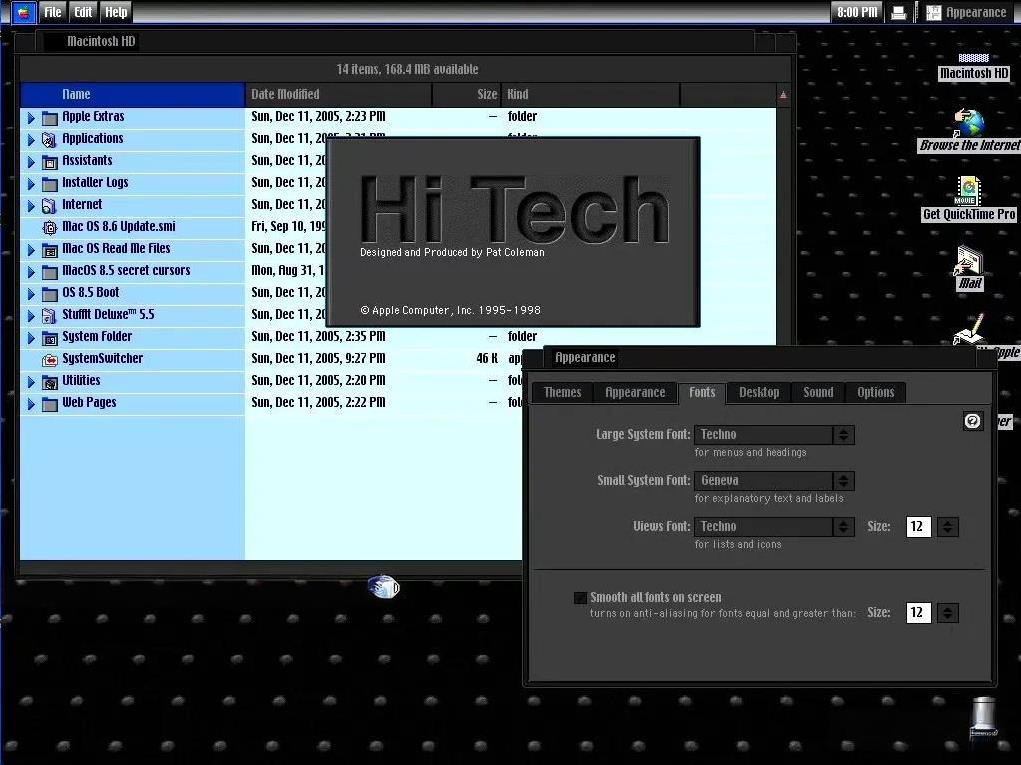Select the MacOS 8.5 secret cursors folder icon
This screenshot has width=1021, height=765.
(49, 272)
